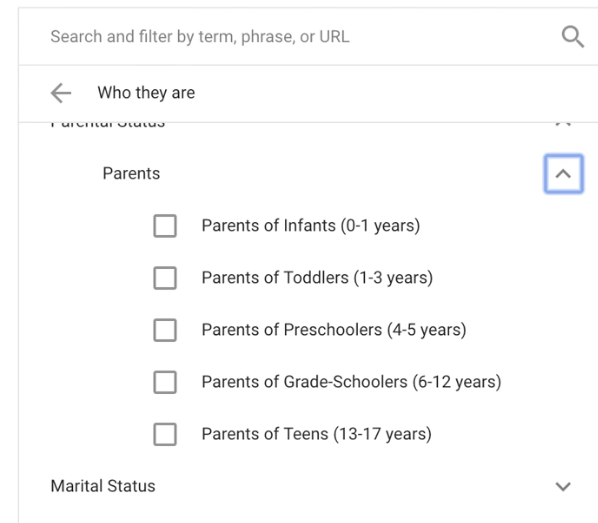
Task: Check Parents of Grade-Schoolers (6-12 years)
Action: [165, 382]
